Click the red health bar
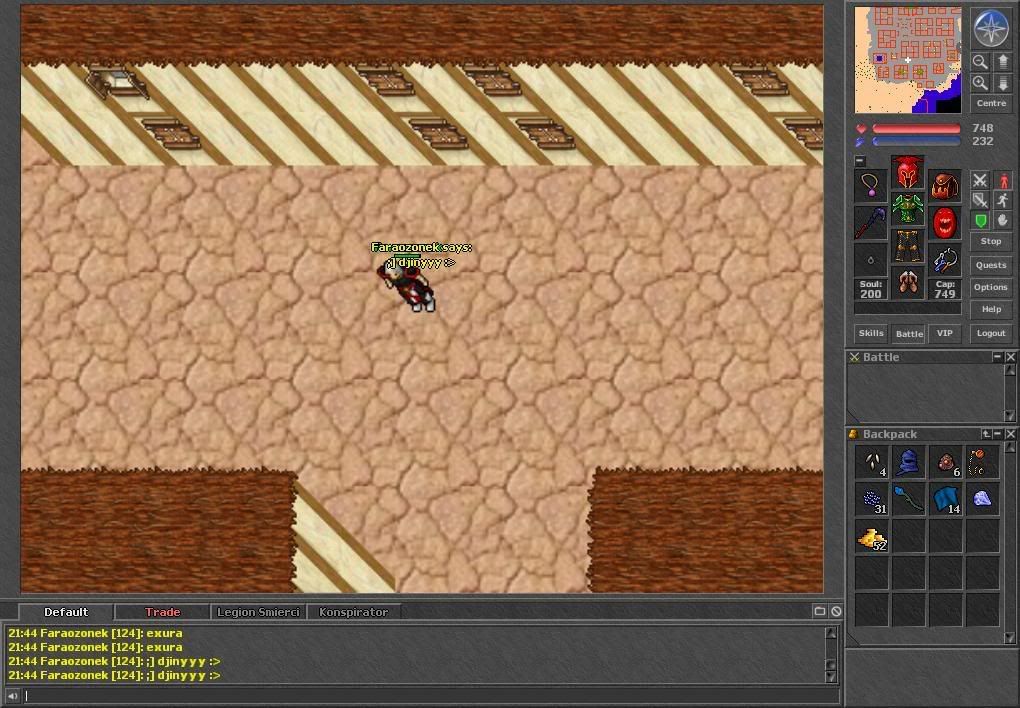 [x=916, y=129]
